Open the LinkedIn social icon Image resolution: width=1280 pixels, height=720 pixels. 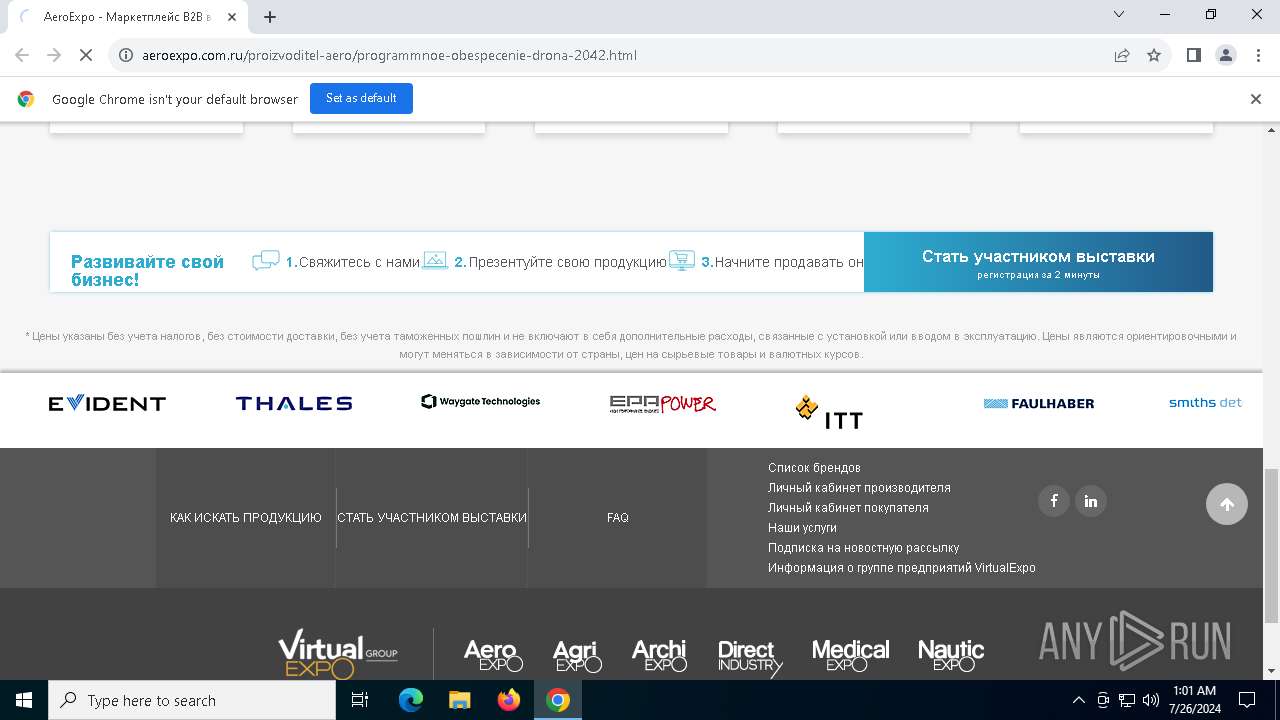coord(1091,501)
